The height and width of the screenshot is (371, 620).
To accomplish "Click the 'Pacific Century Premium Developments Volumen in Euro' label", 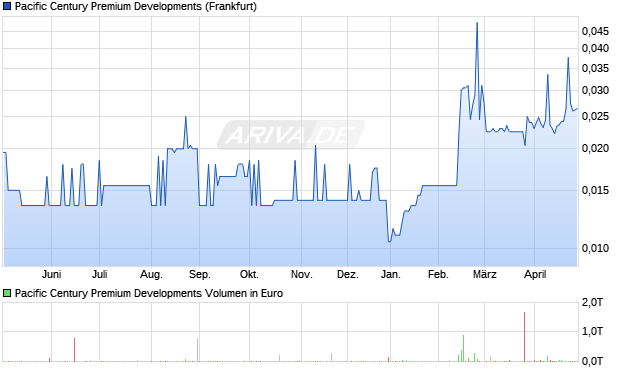I will 149,293.
